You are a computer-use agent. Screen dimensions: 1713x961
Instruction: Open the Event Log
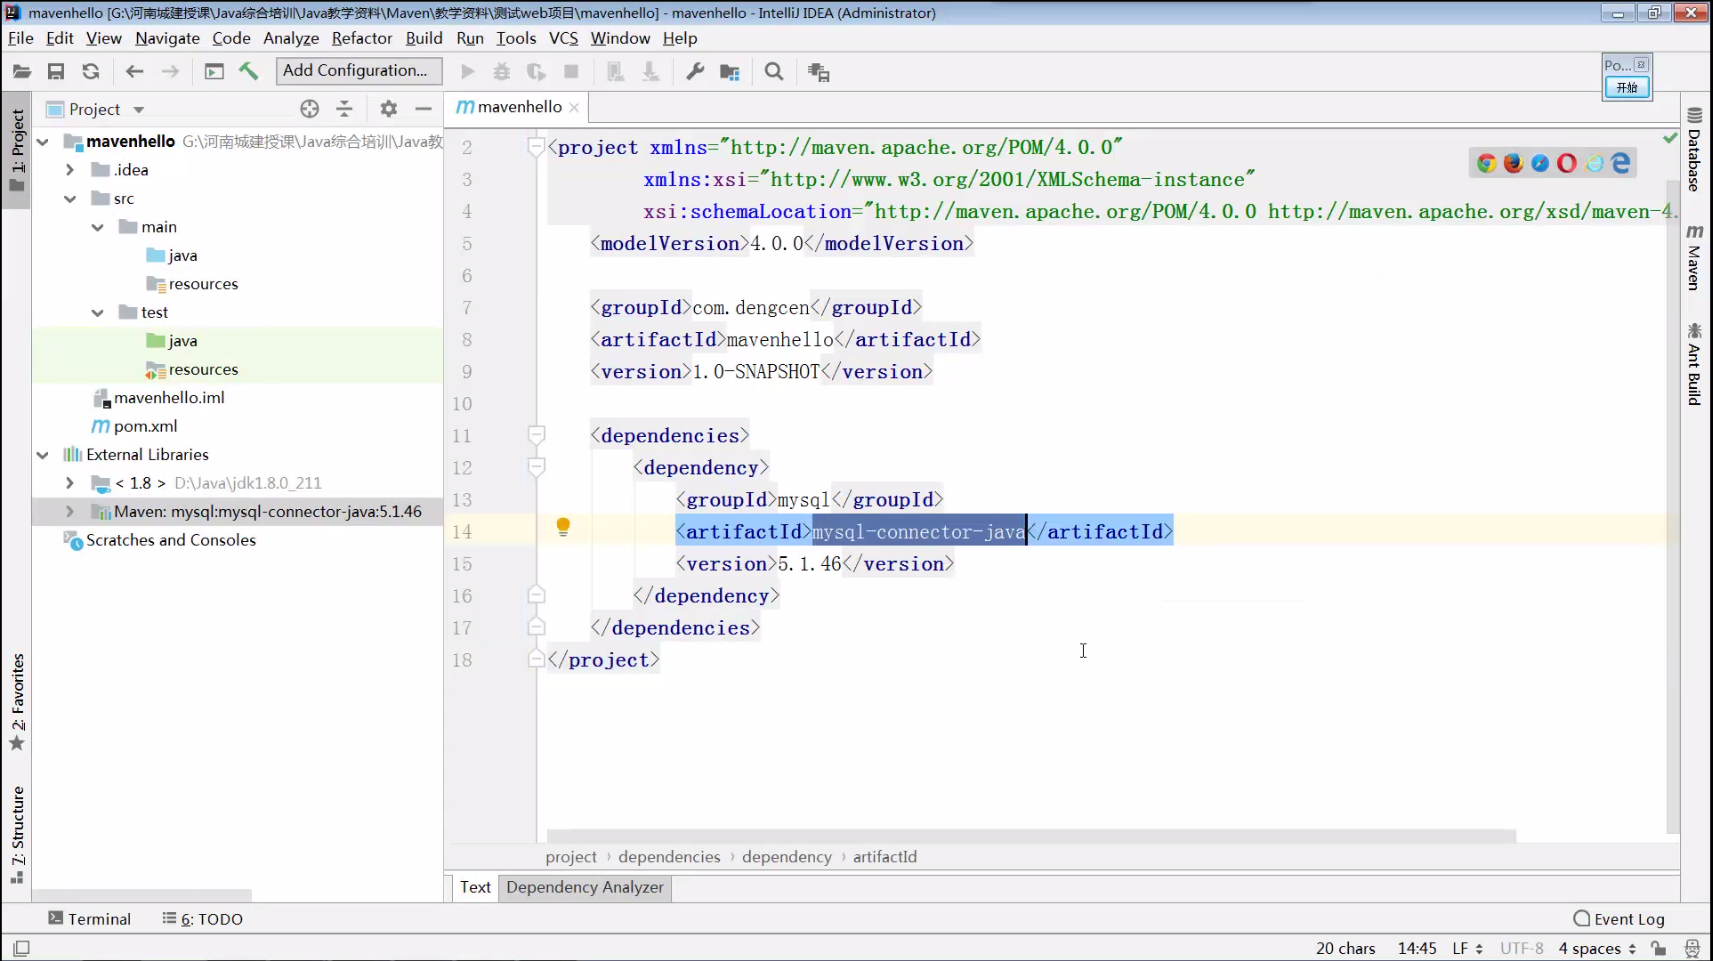(1619, 919)
